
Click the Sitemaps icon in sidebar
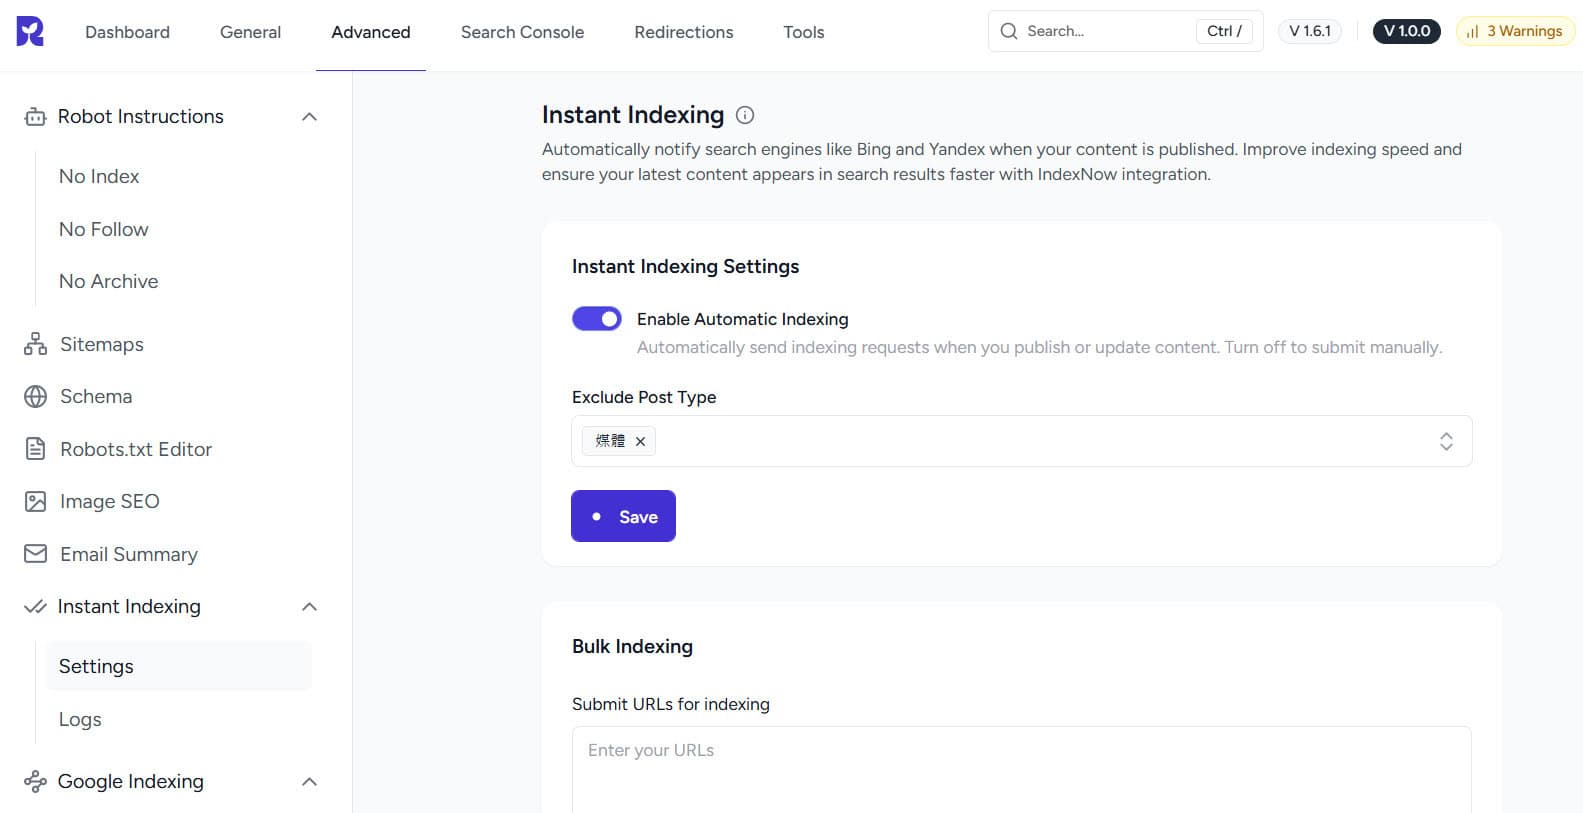(x=35, y=344)
